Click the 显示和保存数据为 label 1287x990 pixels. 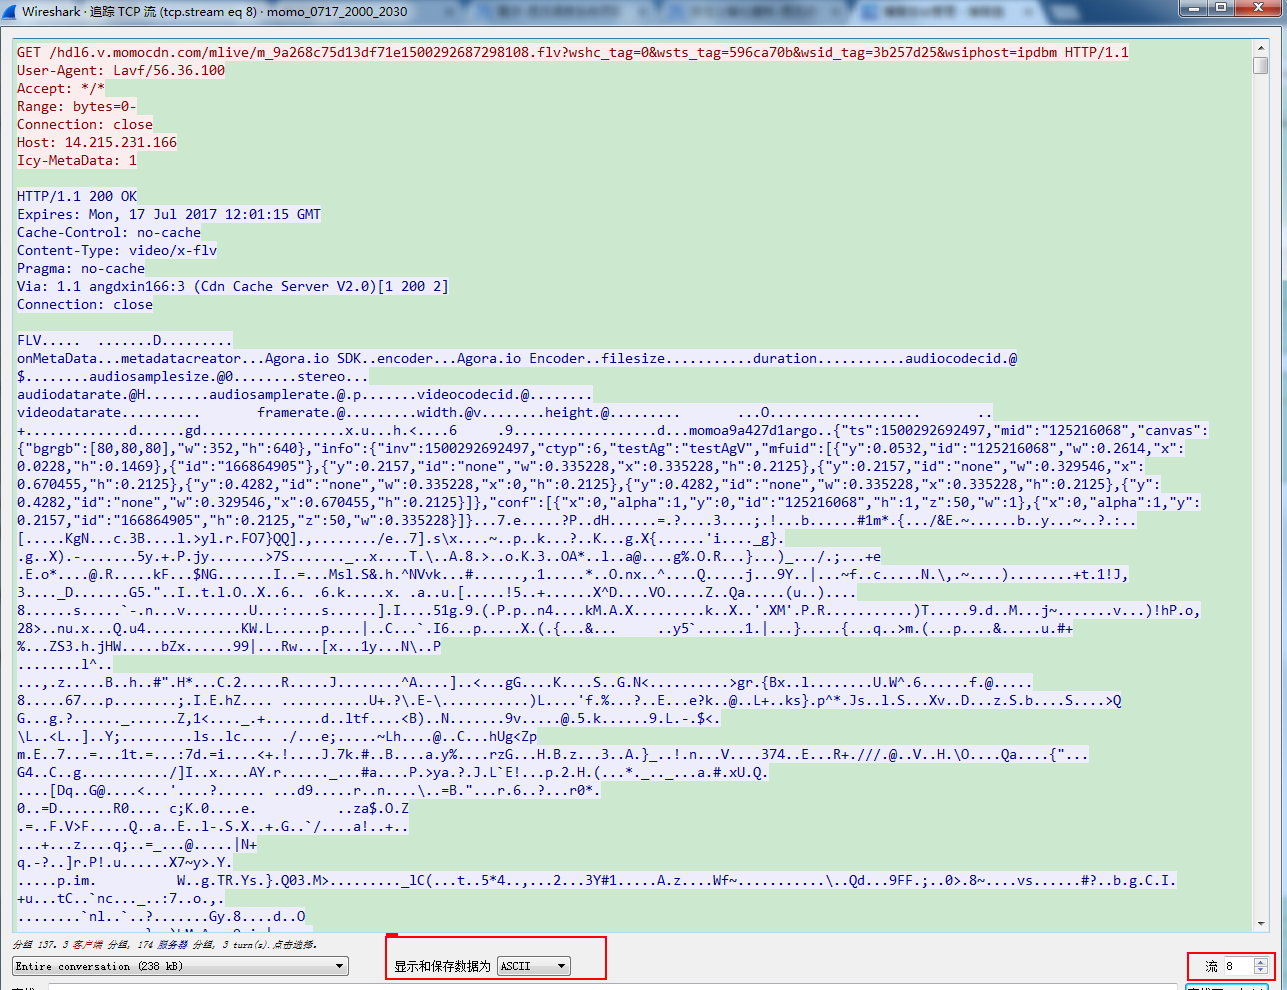point(442,966)
